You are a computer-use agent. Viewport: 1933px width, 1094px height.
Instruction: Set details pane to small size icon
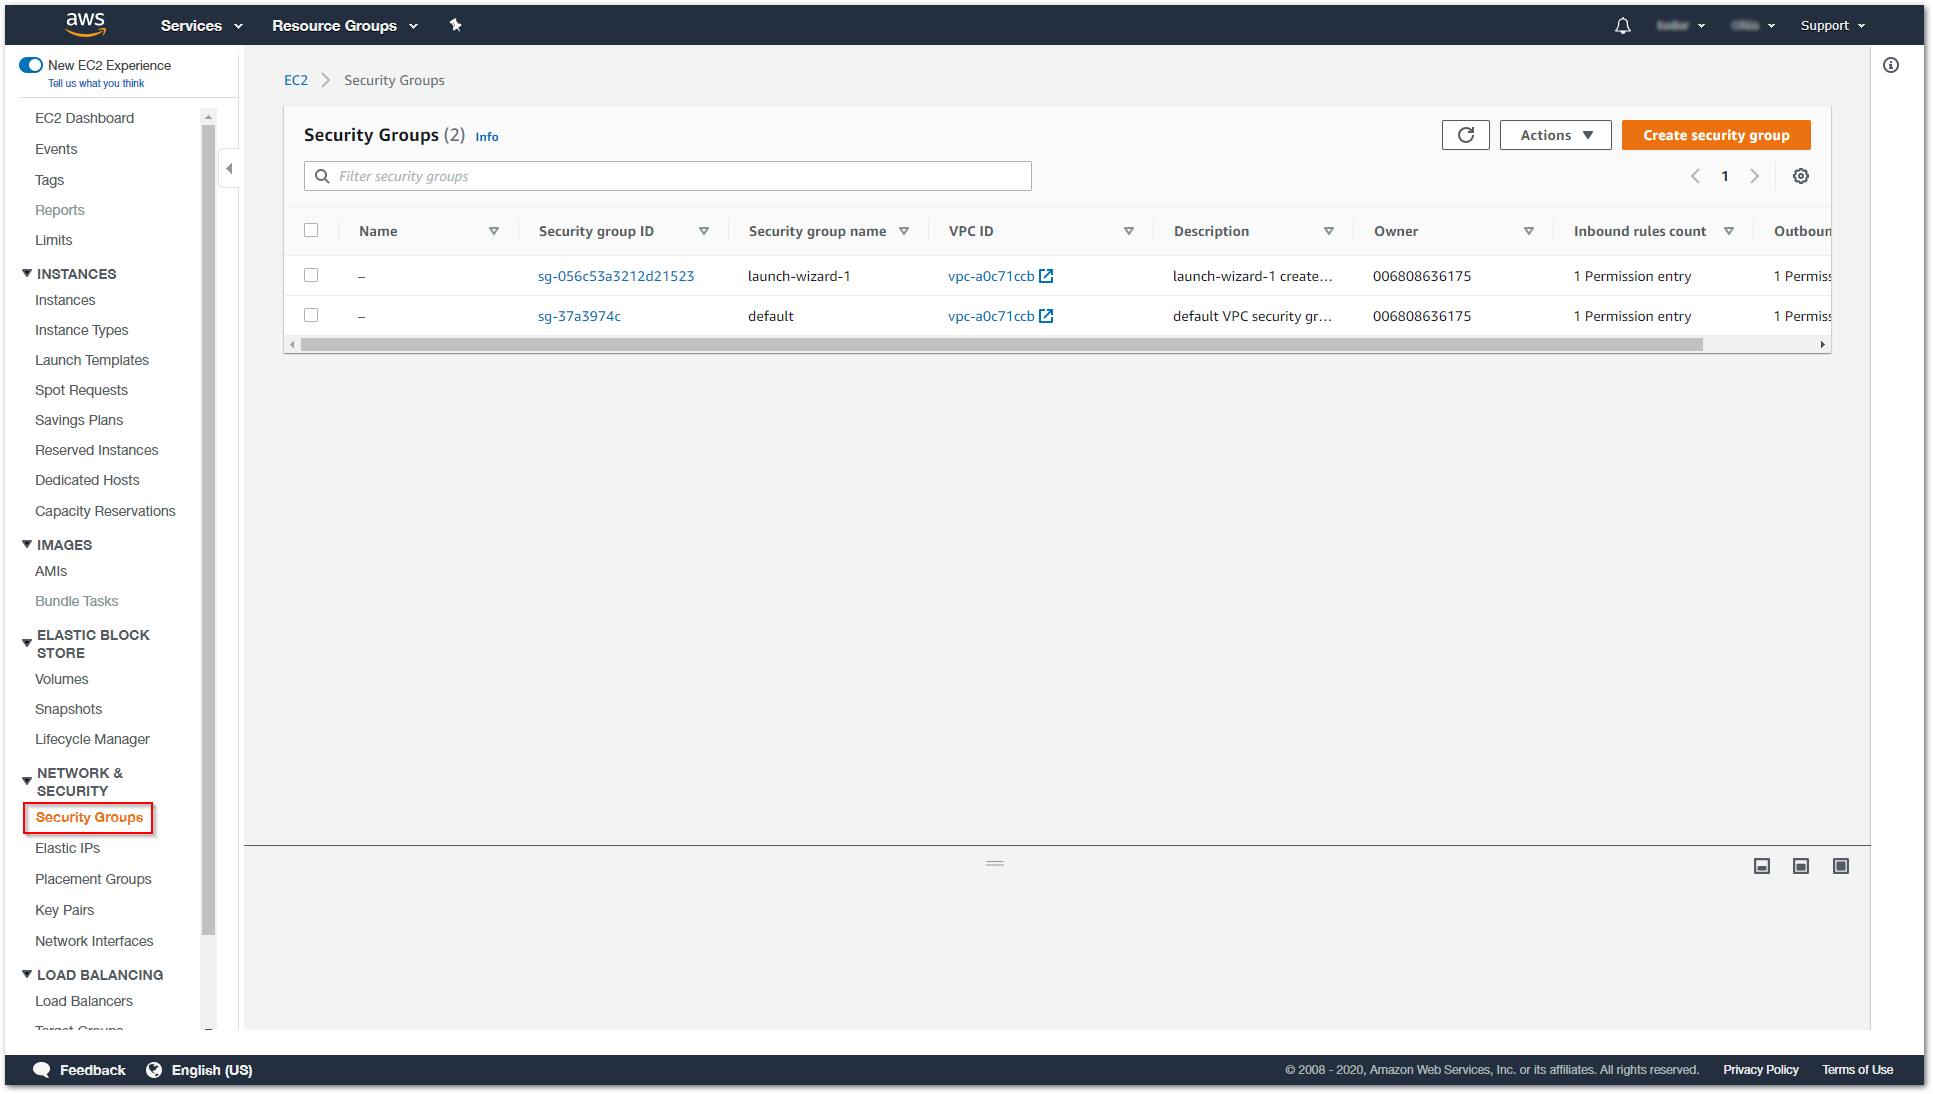(x=1762, y=866)
